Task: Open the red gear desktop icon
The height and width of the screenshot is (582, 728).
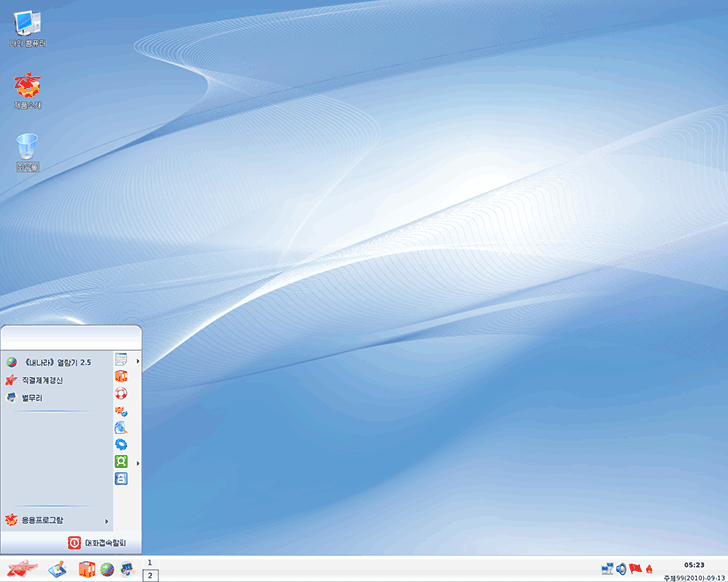Action: click(27, 90)
